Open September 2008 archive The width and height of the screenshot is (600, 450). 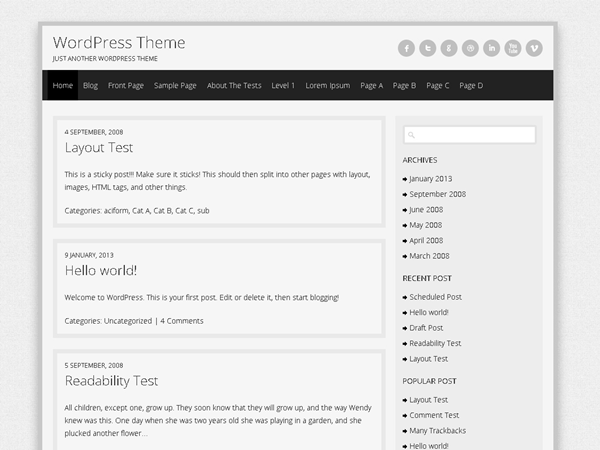point(438,194)
